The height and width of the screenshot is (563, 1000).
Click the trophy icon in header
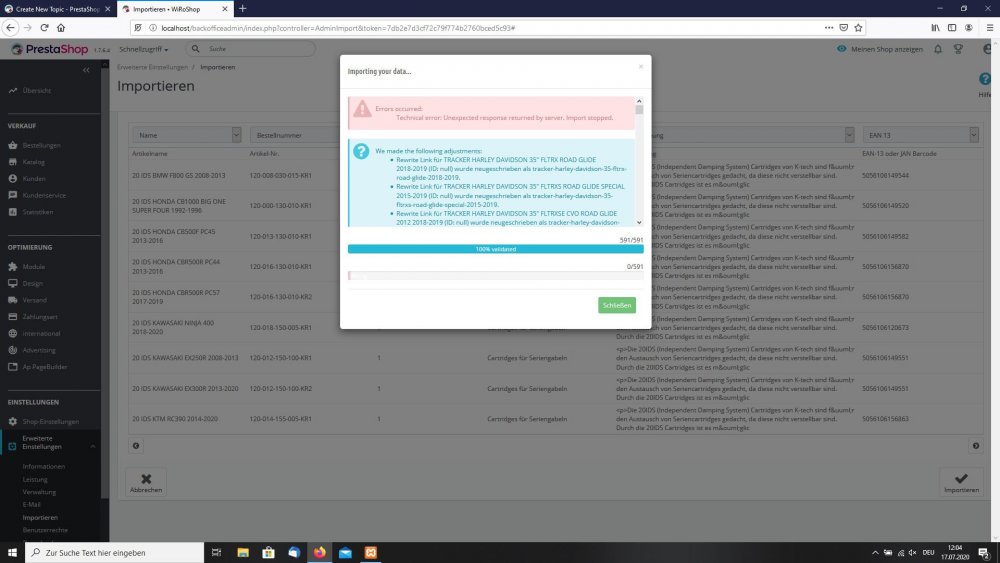pos(958,49)
